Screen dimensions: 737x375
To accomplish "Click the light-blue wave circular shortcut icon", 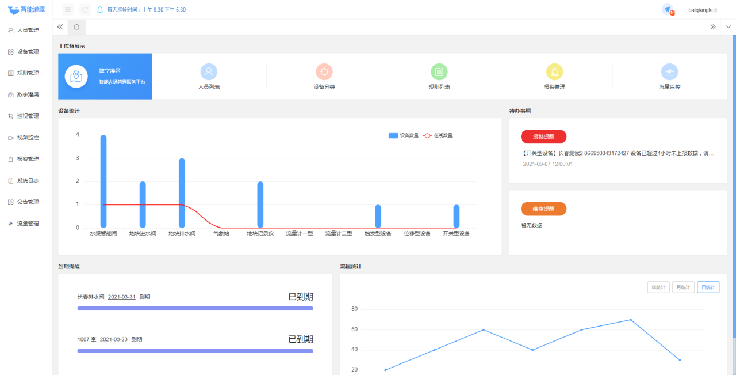I will coord(669,72).
